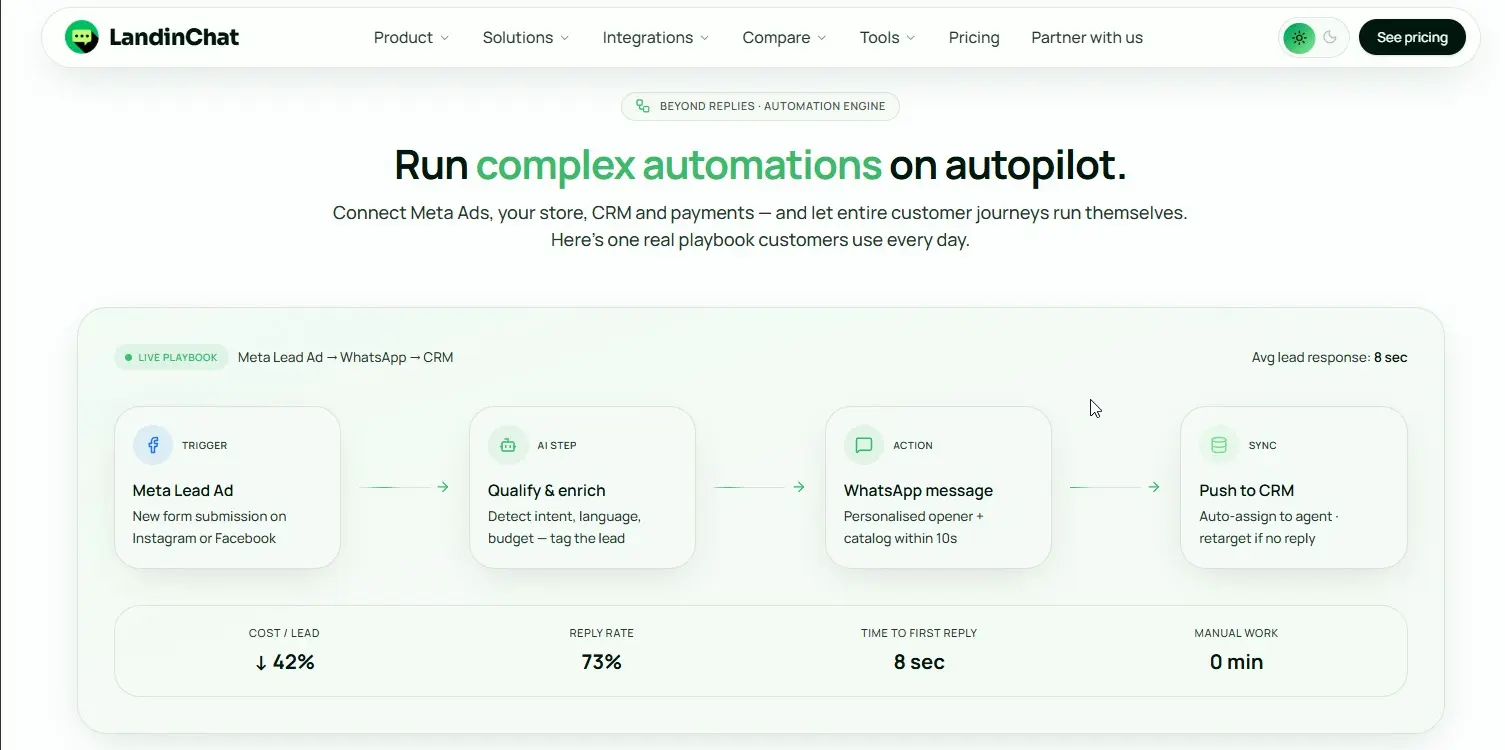The height and width of the screenshot is (750, 1505).
Task: Select the Meta Lead Ad card title
Action: (x=183, y=490)
